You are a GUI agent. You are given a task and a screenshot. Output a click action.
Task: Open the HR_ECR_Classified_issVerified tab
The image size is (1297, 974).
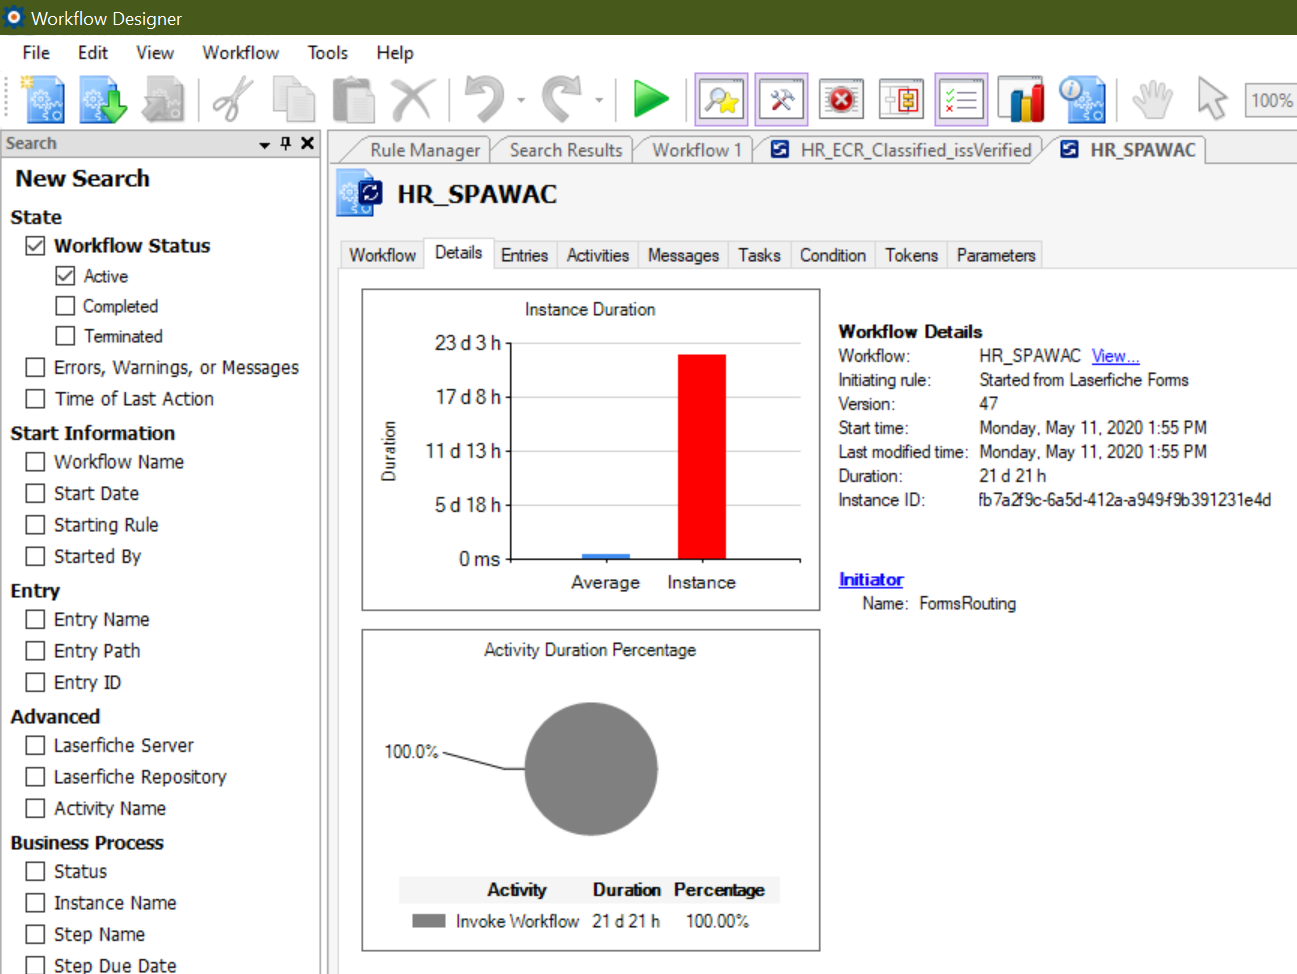902,150
